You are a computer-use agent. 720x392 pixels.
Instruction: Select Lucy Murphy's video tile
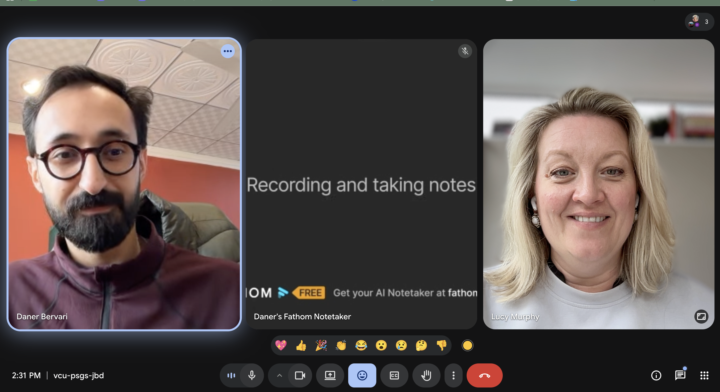pos(598,184)
